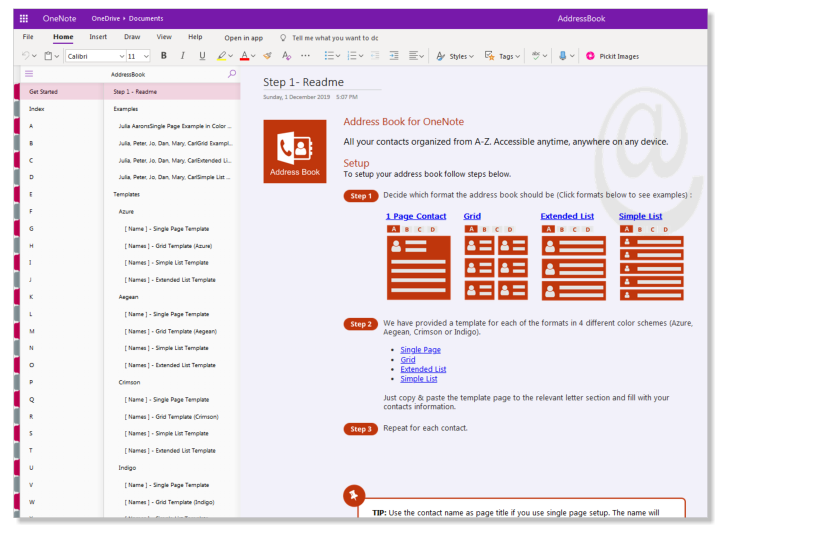Viewport: 820px width, 560px height.
Task: Open the Crimson page in list
Action: coord(172,382)
